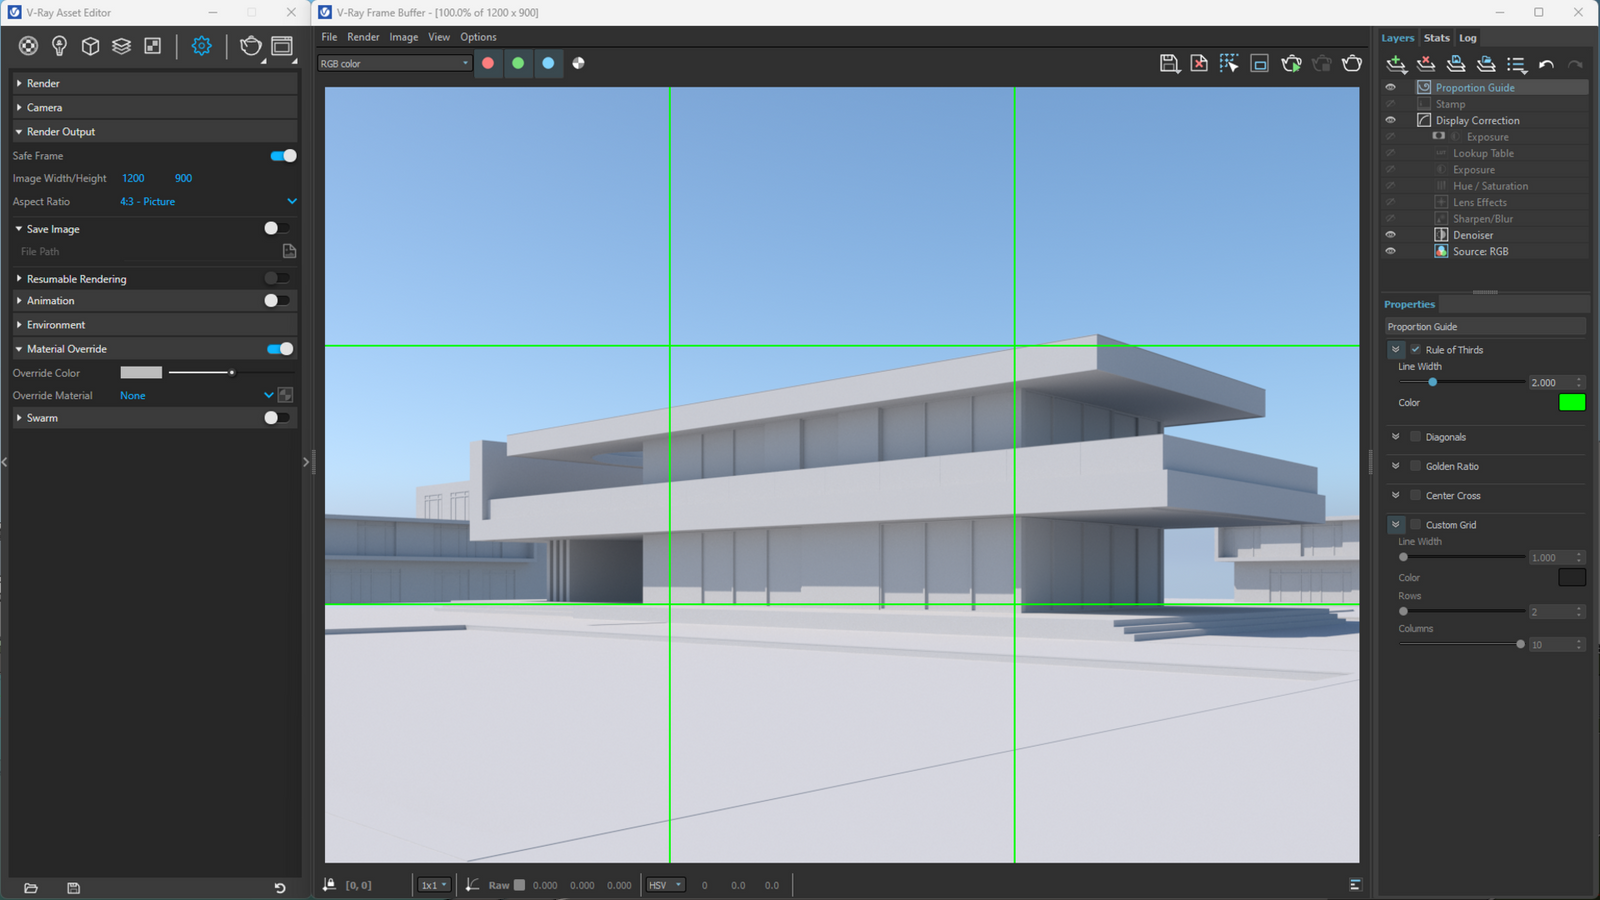Disable the Material Override toggle

281,348
